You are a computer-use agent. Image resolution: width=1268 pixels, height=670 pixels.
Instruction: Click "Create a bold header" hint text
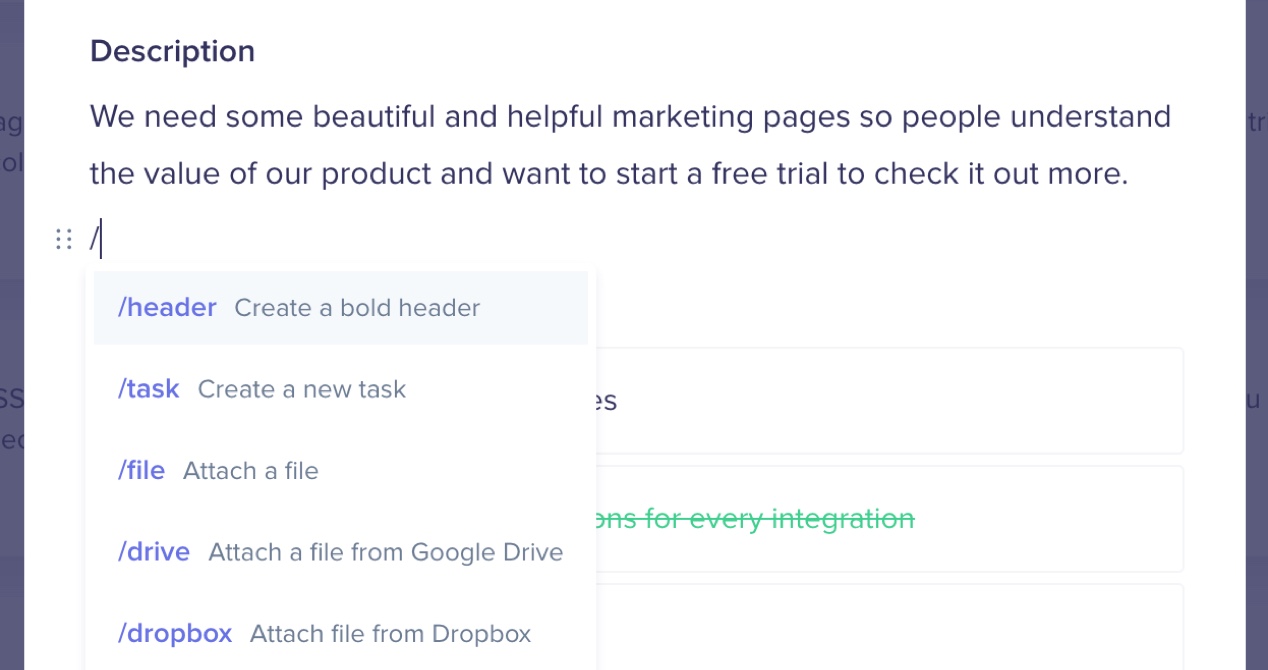pyautogui.click(x=357, y=308)
